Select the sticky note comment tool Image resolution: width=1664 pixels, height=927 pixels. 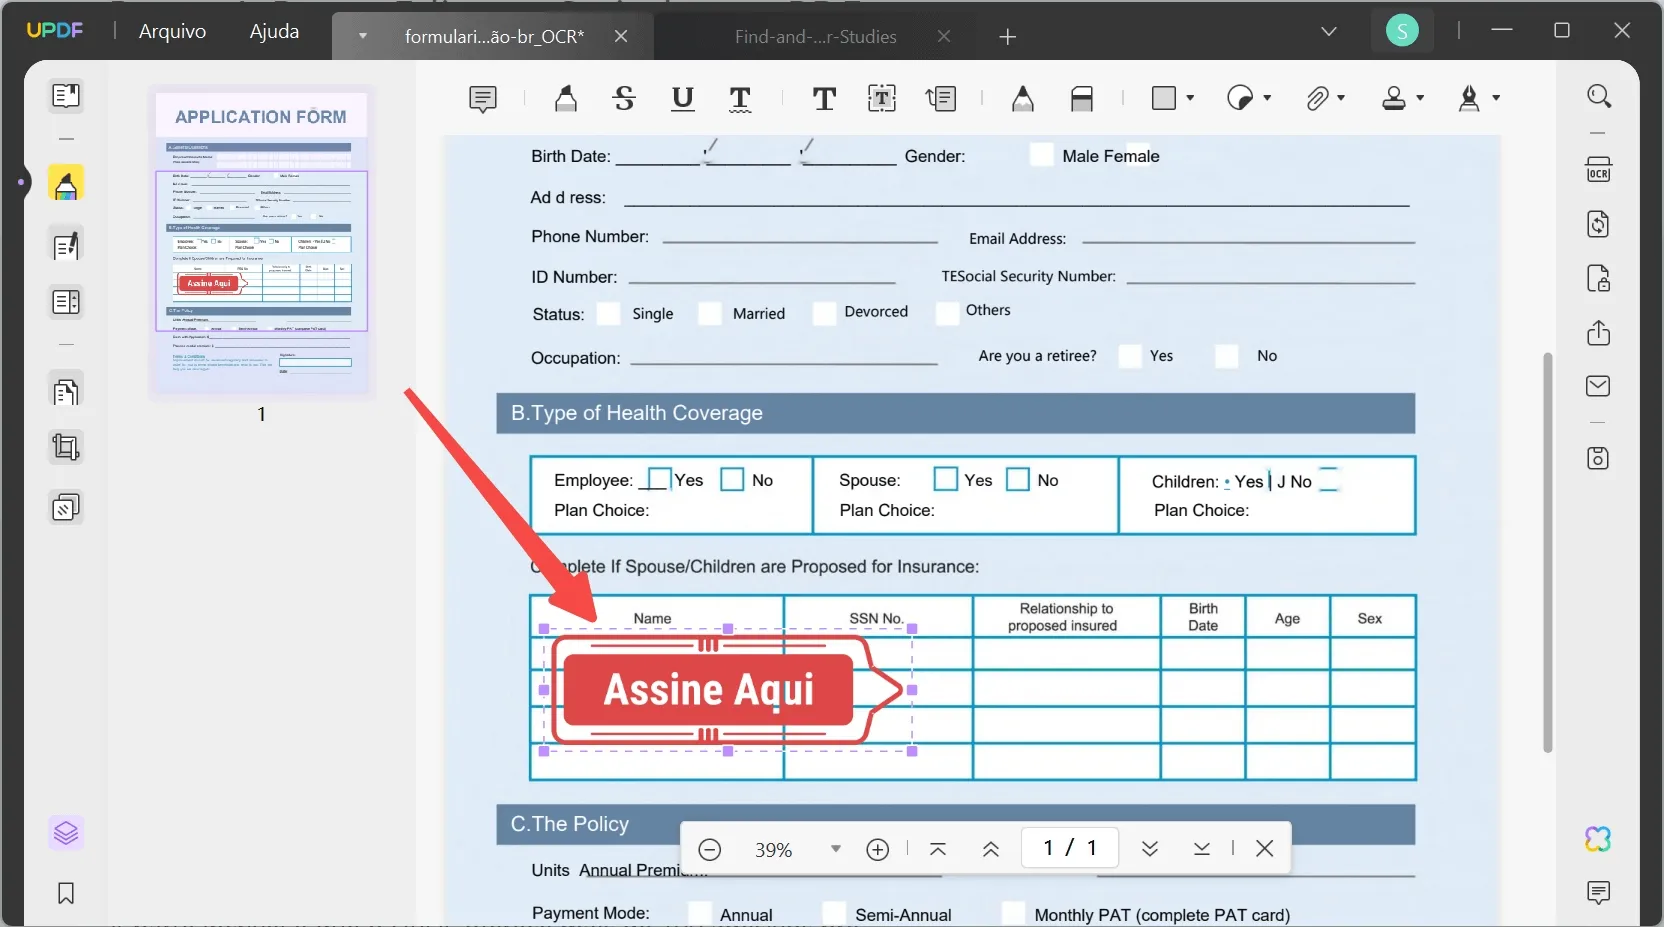click(483, 98)
